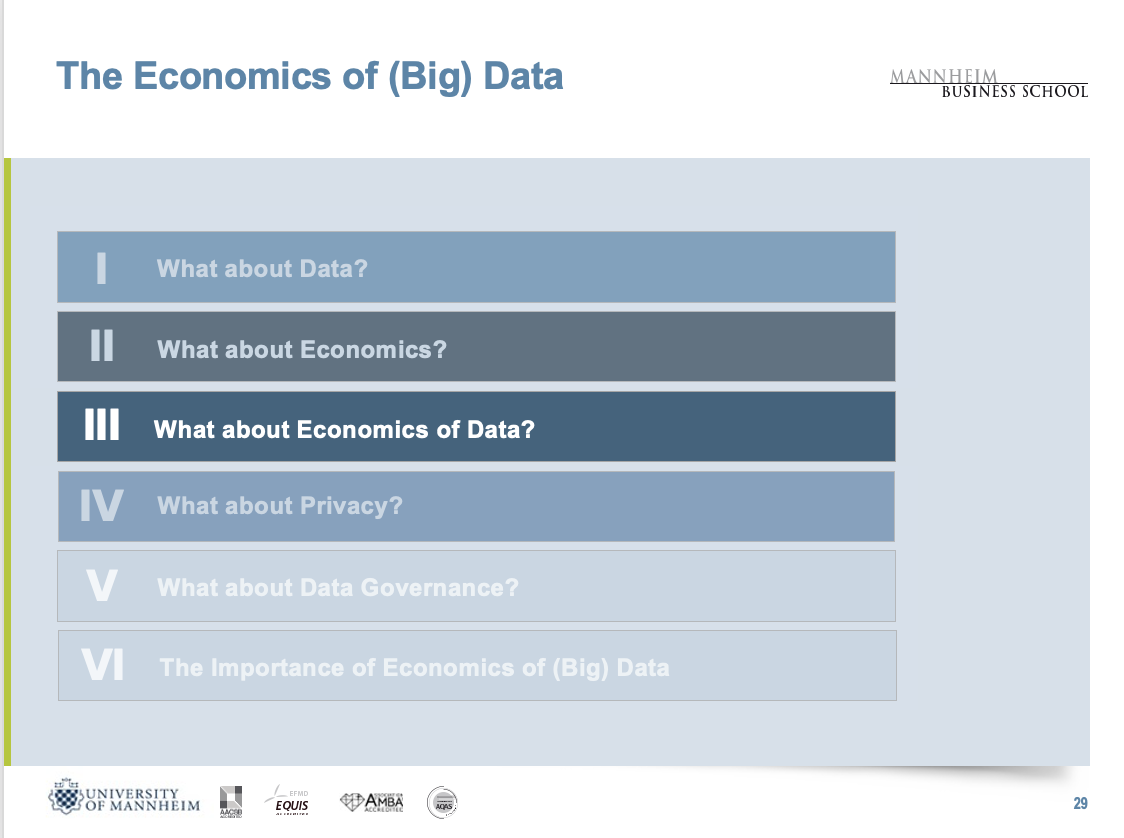Open 'What about Economics of Data?' section
This screenshot has width=1124, height=838.
(x=344, y=429)
